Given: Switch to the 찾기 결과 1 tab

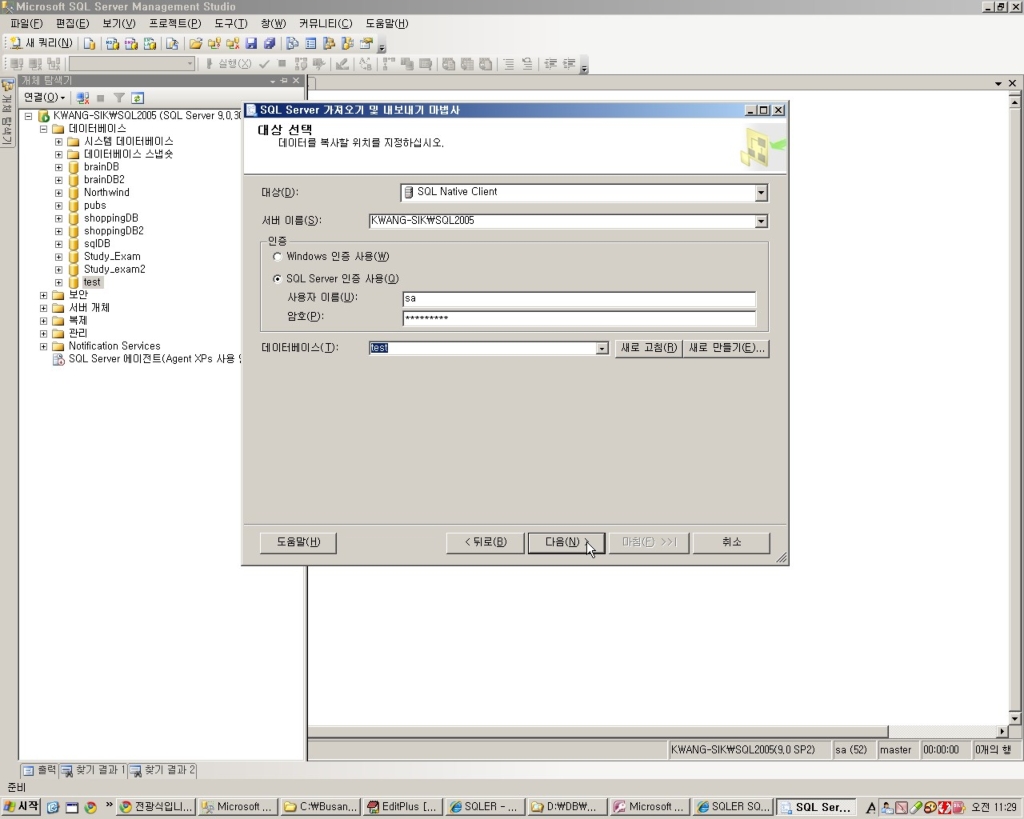Looking at the screenshot, I should click(x=93, y=771).
